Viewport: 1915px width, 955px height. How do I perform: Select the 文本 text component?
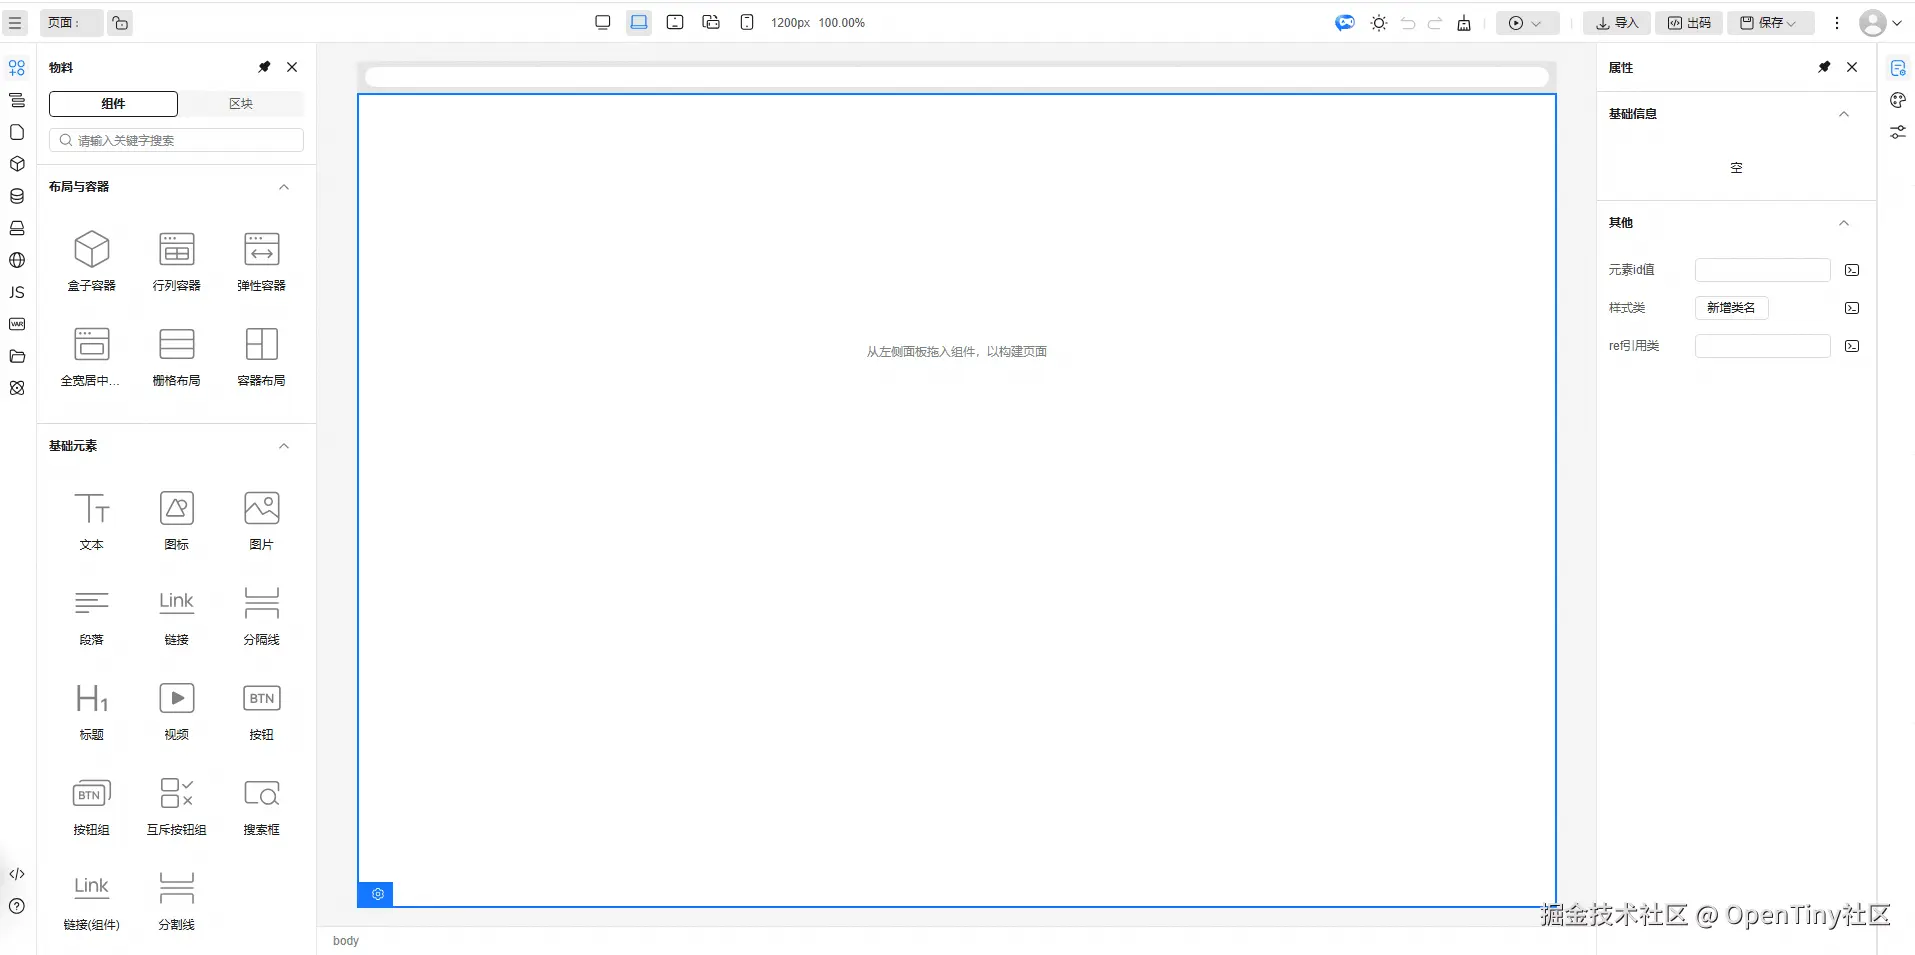[92, 520]
